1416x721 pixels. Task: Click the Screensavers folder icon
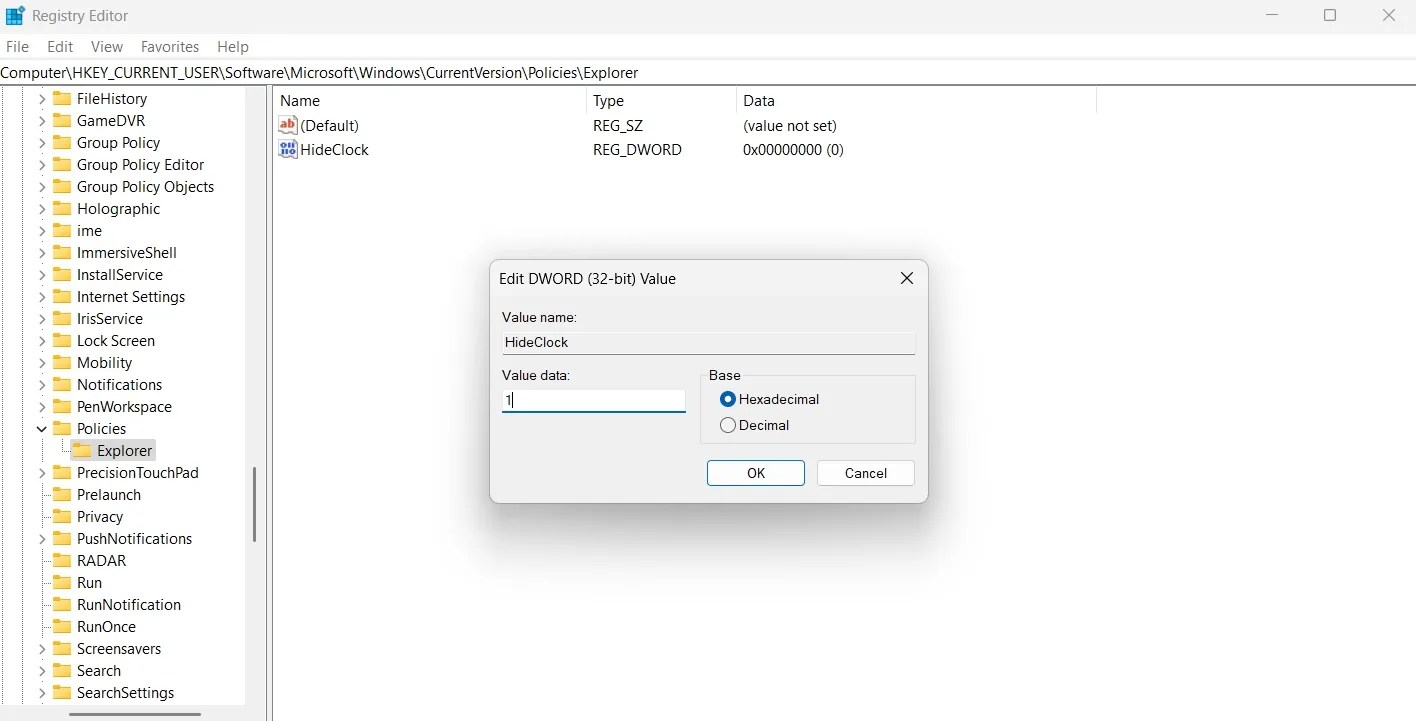(x=63, y=648)
